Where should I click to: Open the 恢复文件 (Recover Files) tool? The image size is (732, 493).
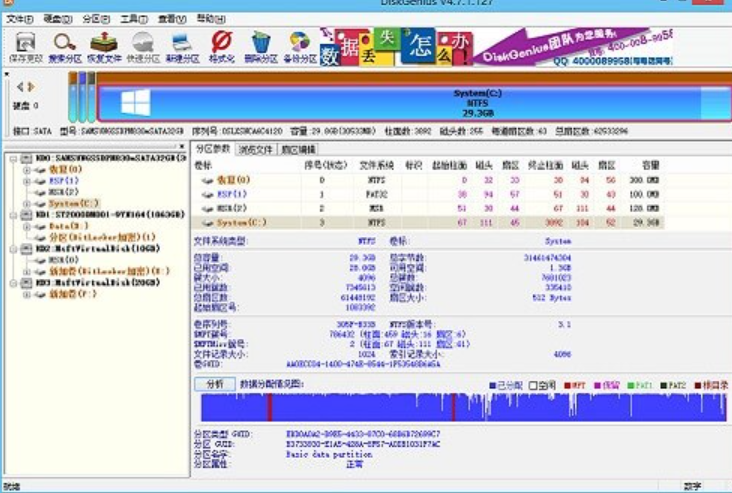pos(104,47)
